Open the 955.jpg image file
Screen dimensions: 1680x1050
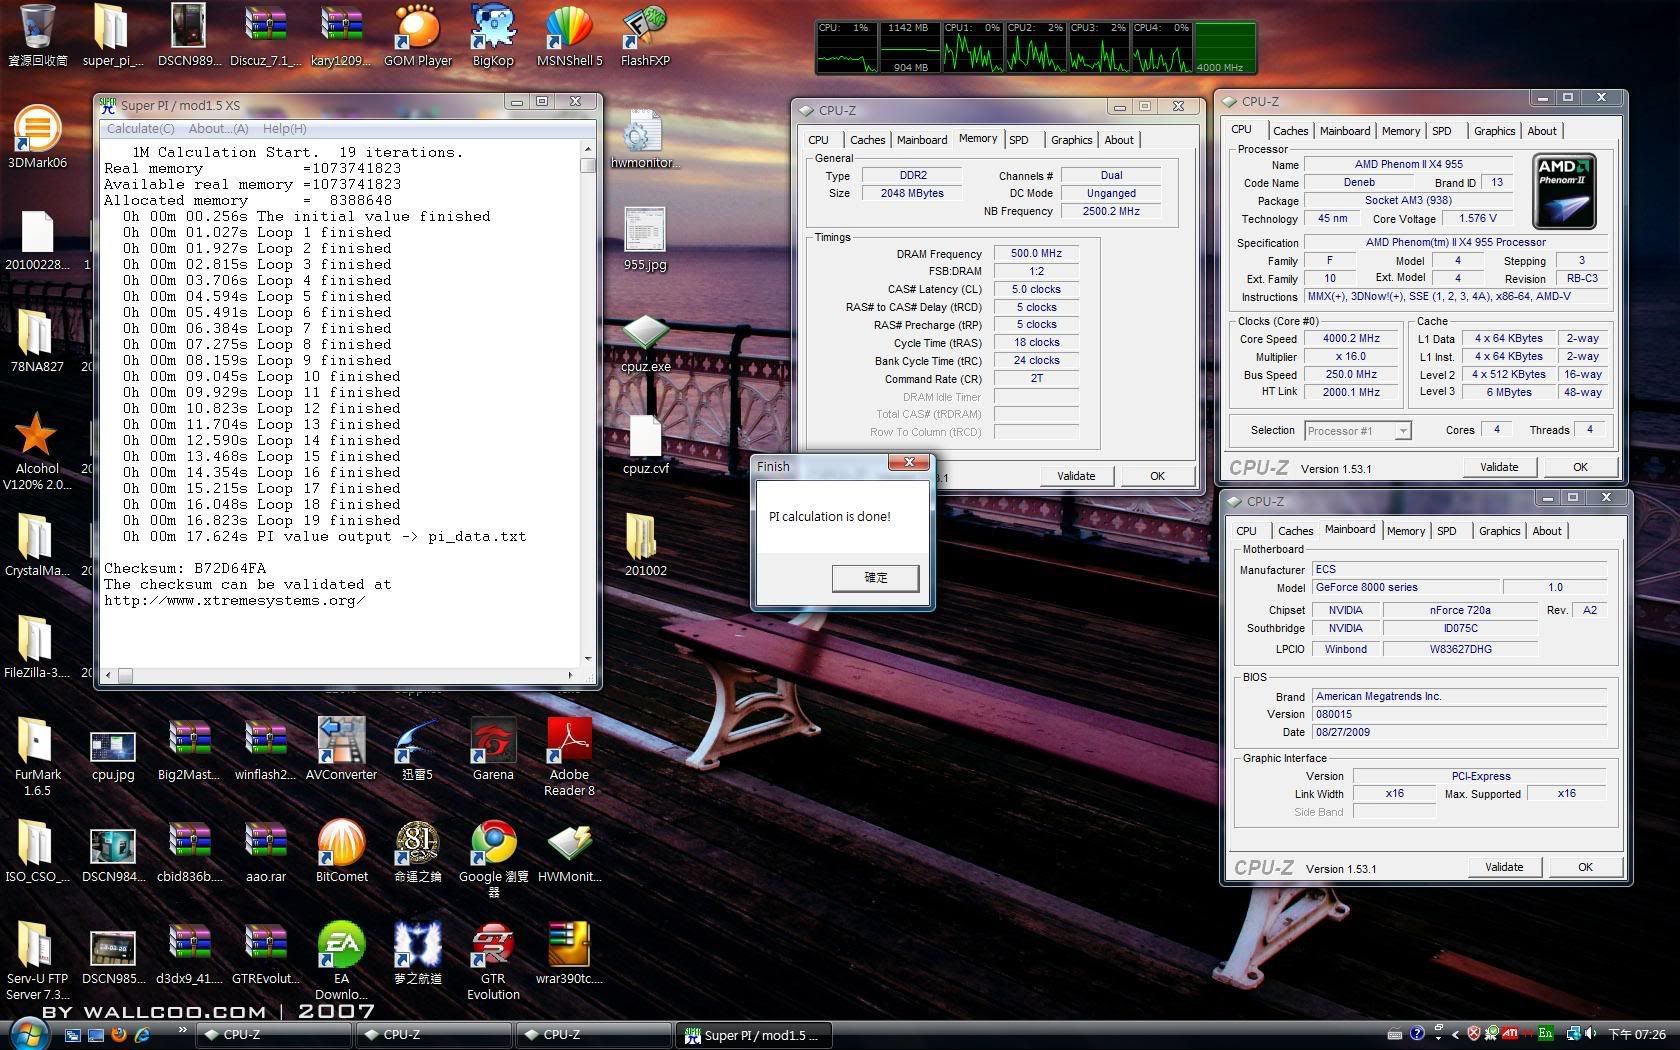pyautogui.click(x=645, y=240)
